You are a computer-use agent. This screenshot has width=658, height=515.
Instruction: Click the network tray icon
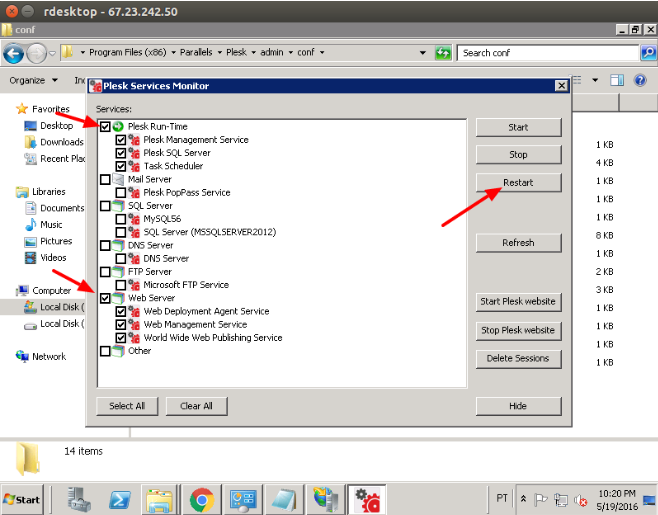[x=561, y=500]
